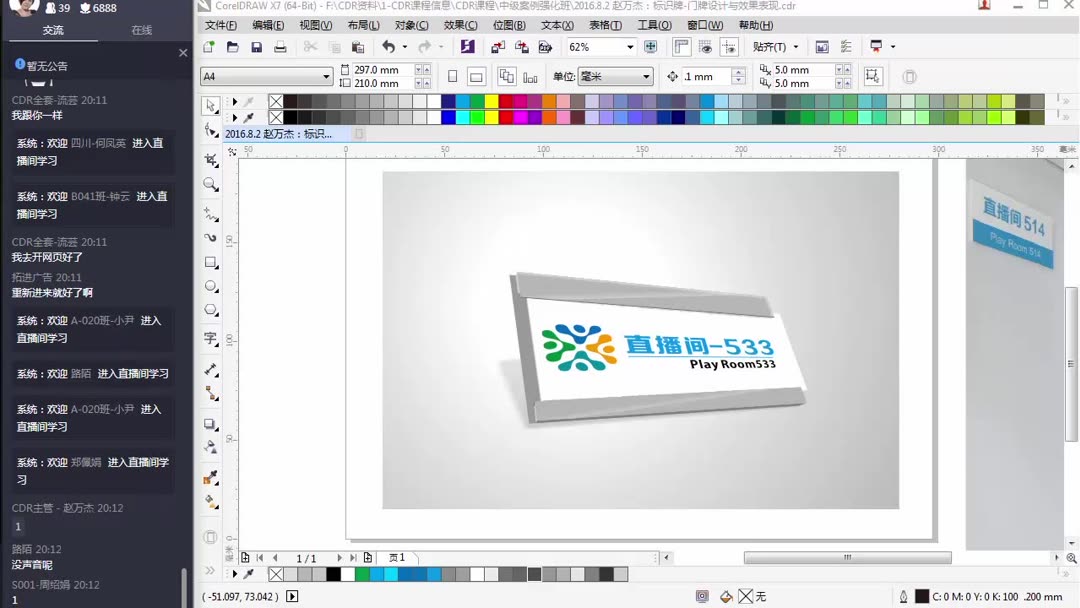Select the Zoom tool in the toolbox

click(211, 185)
